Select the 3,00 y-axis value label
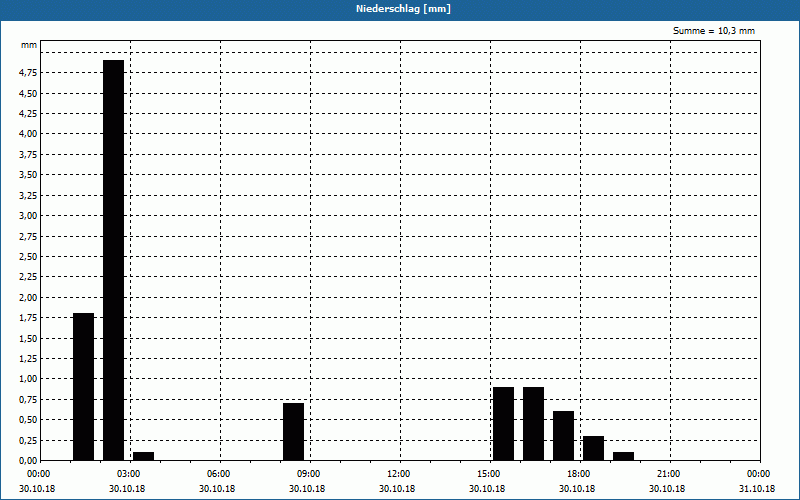The image size is (800, 500). 28,216
